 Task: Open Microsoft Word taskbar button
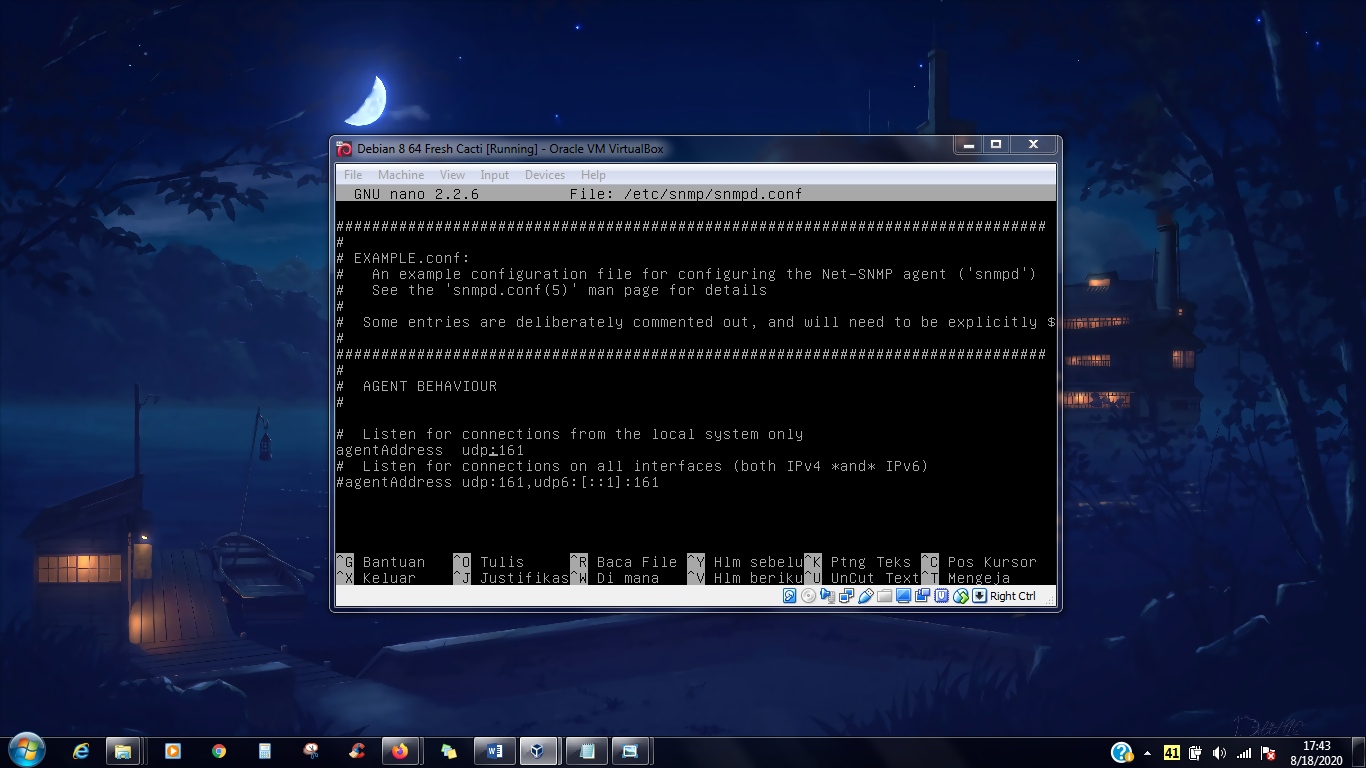492,751
